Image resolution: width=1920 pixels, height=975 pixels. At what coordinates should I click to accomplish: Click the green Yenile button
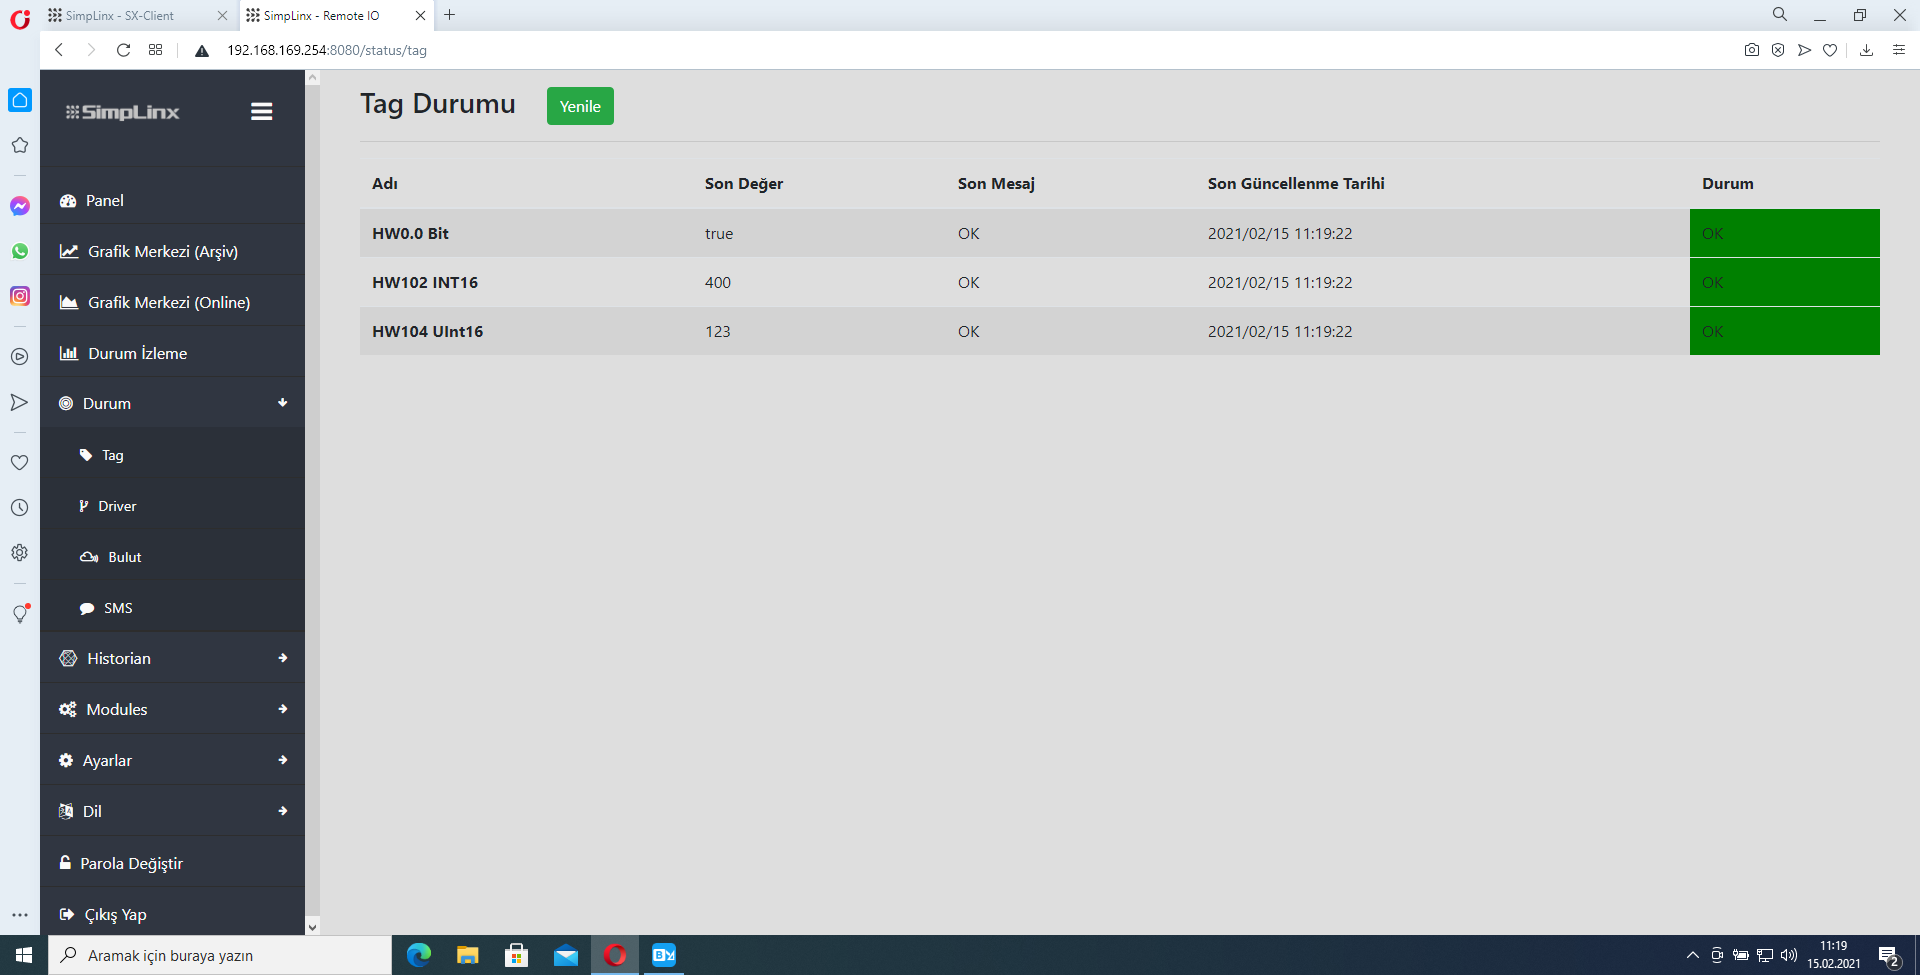pos(580,106)
